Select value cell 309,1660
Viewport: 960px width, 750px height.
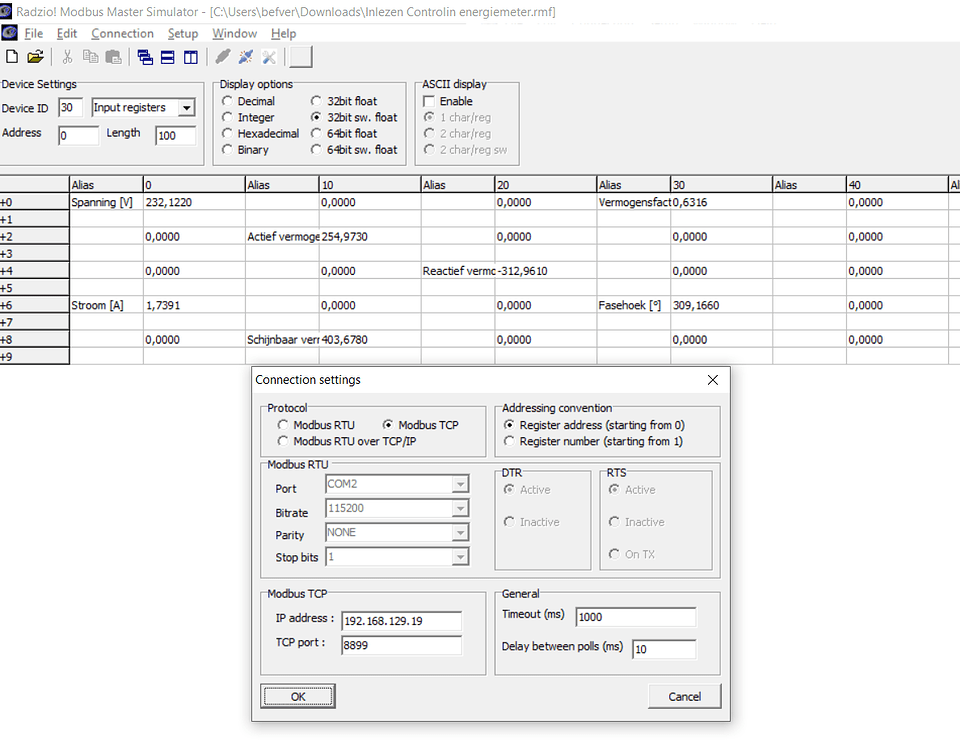[721, 305]
